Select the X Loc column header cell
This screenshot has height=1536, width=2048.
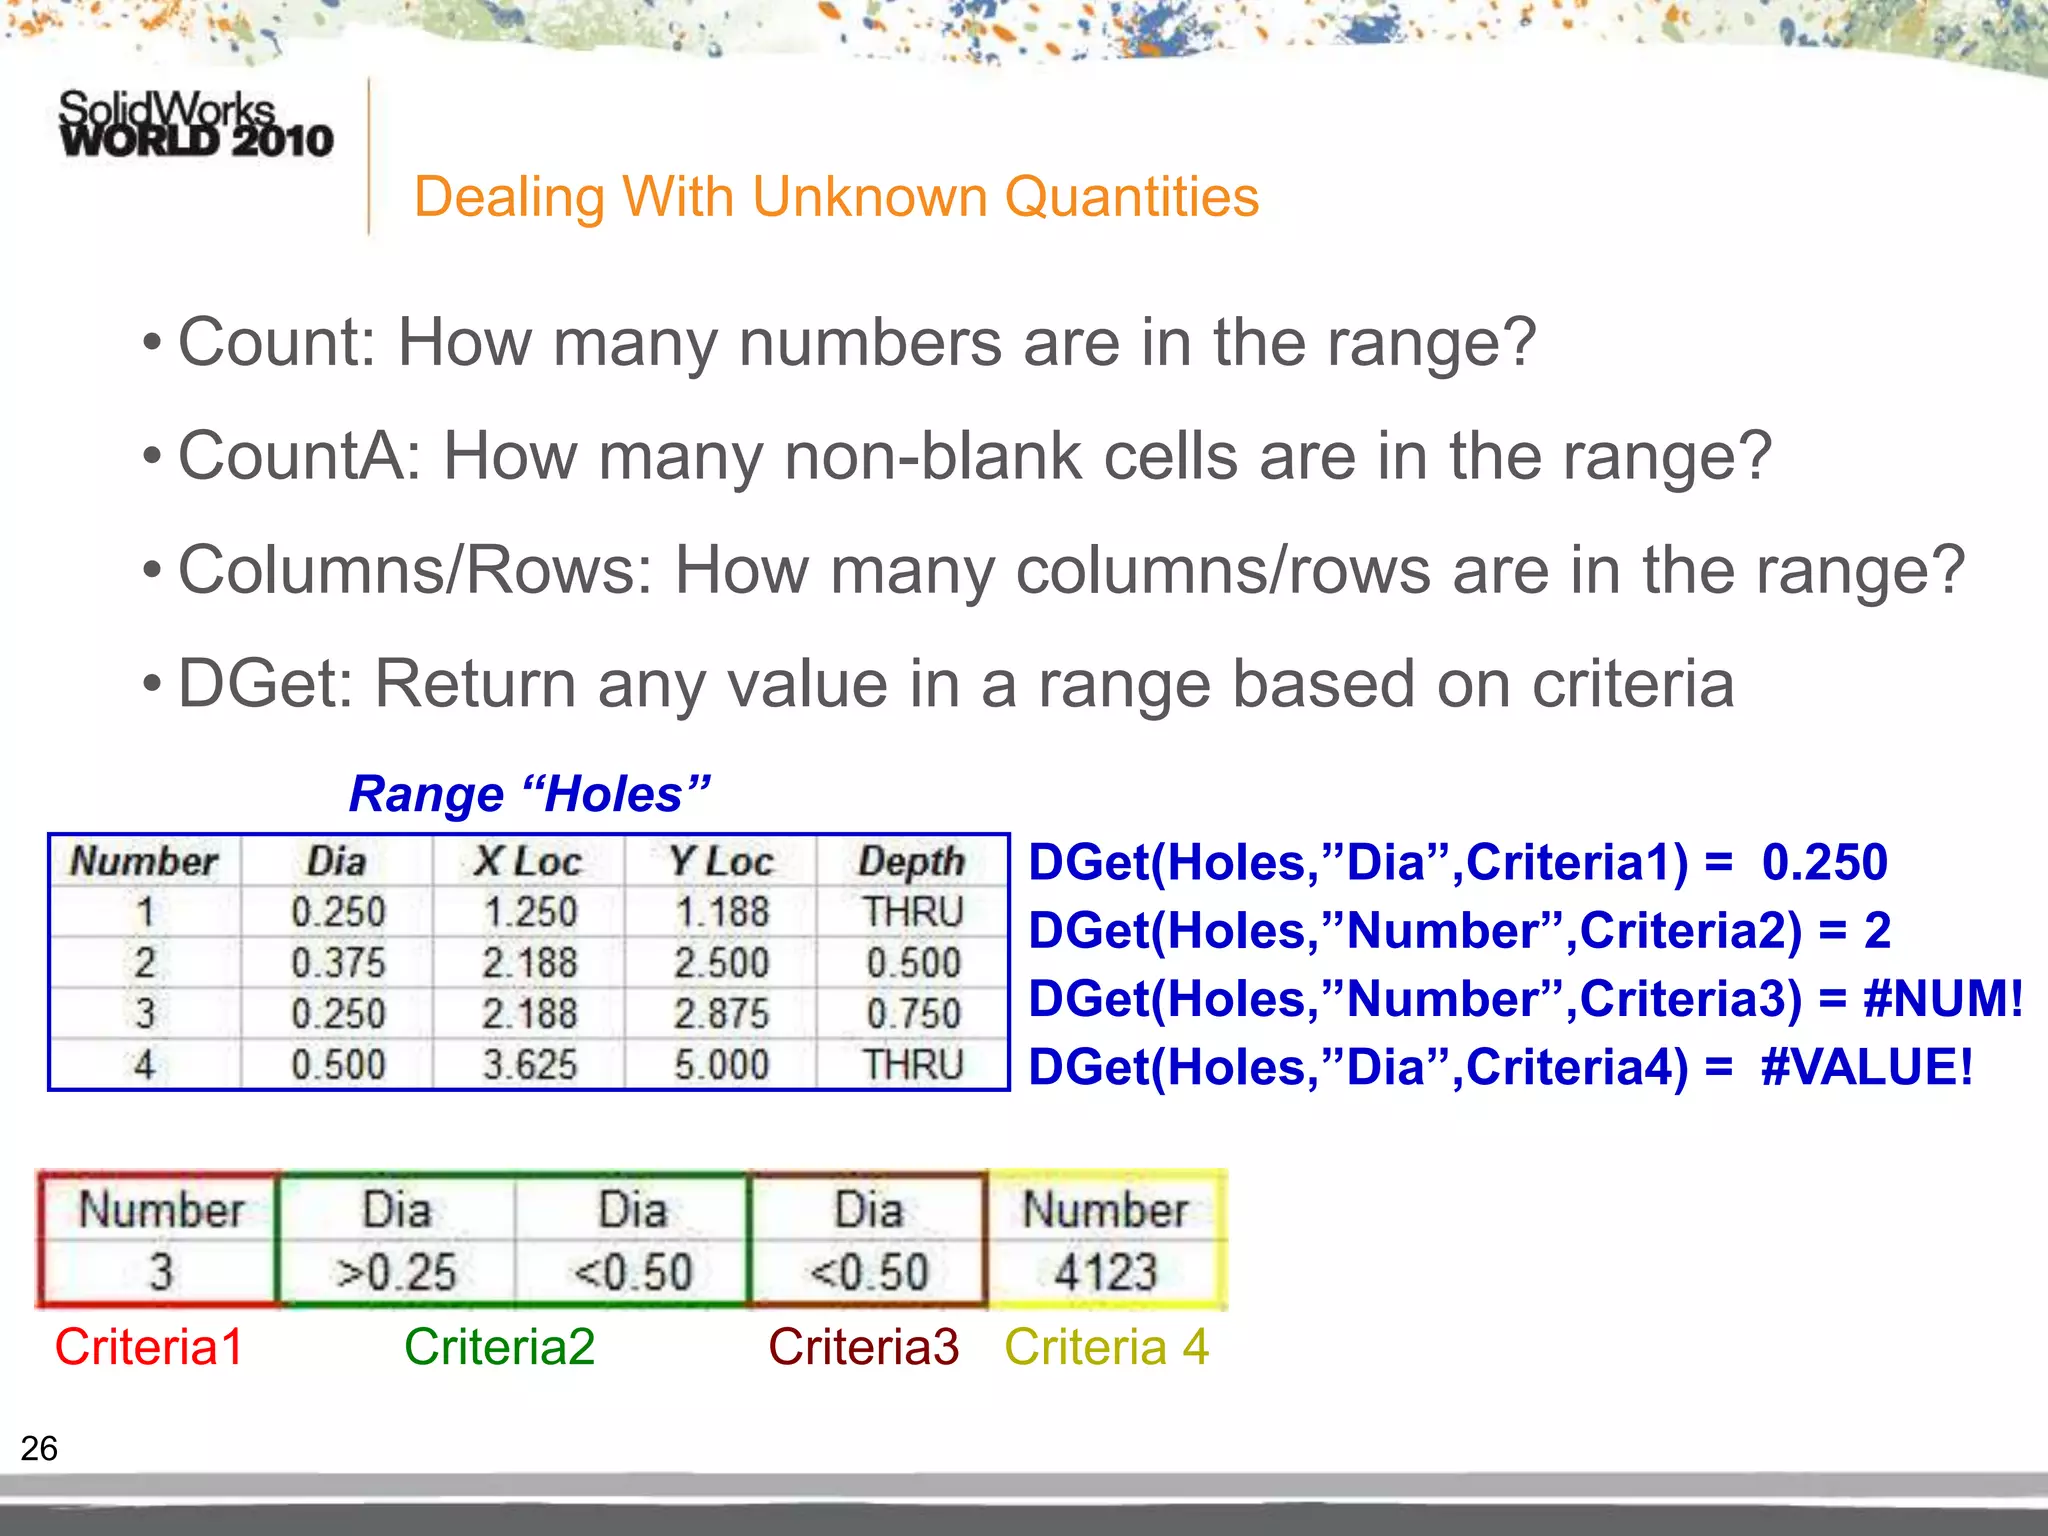pyautogui.click(x=528, y=862)
